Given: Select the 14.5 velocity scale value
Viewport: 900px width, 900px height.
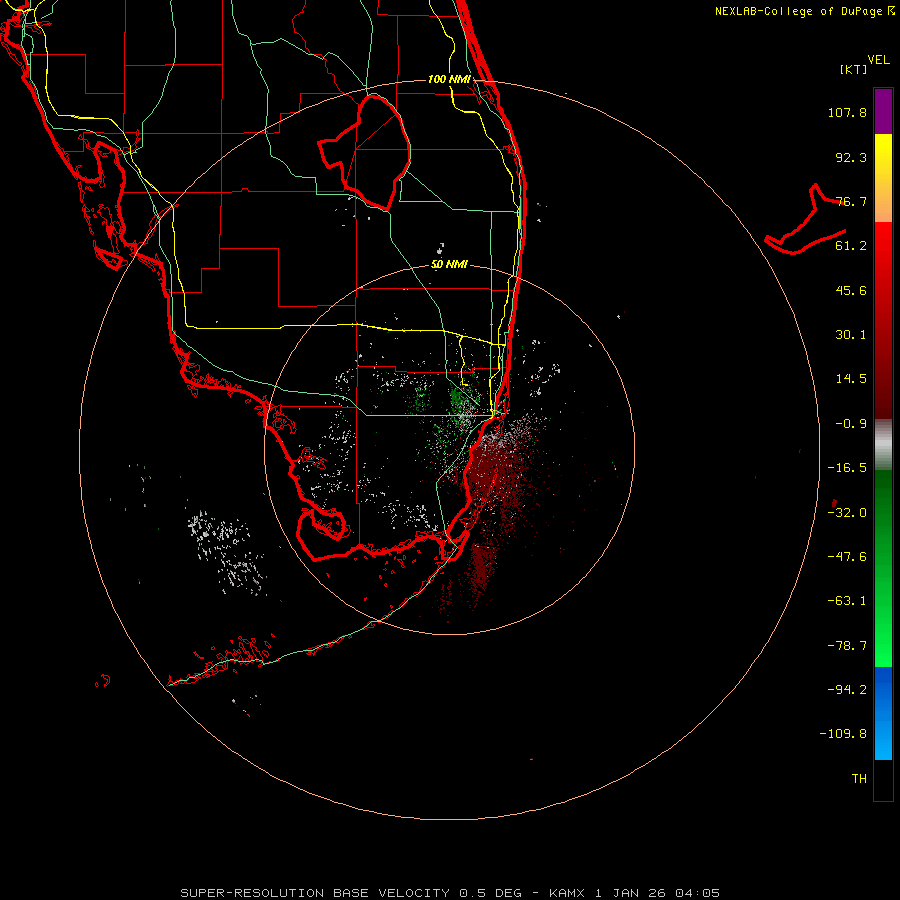Looking at the screenshot, I should point(851,379).
